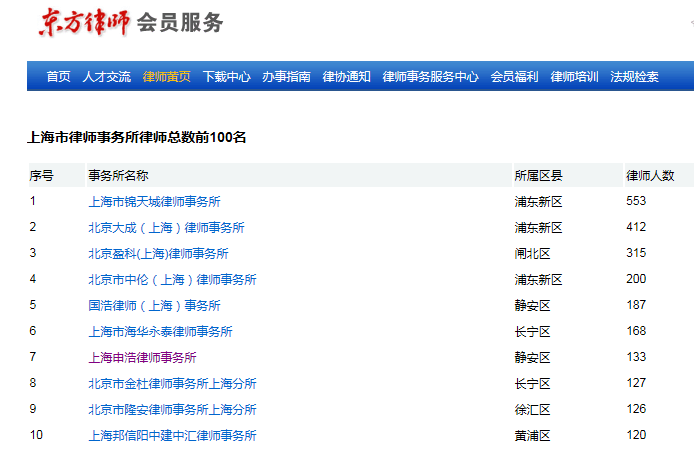Click the 东方律师 logo

tap(84, 22)
